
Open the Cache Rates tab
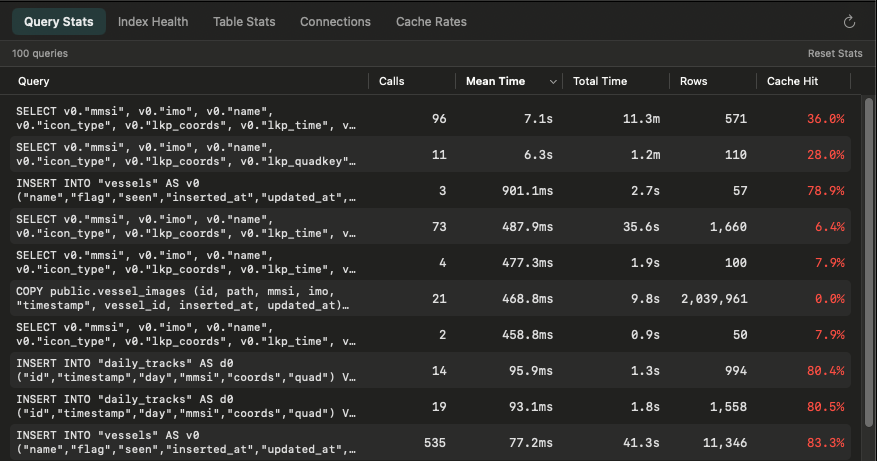pyautogui.click(x=431, y=22)
